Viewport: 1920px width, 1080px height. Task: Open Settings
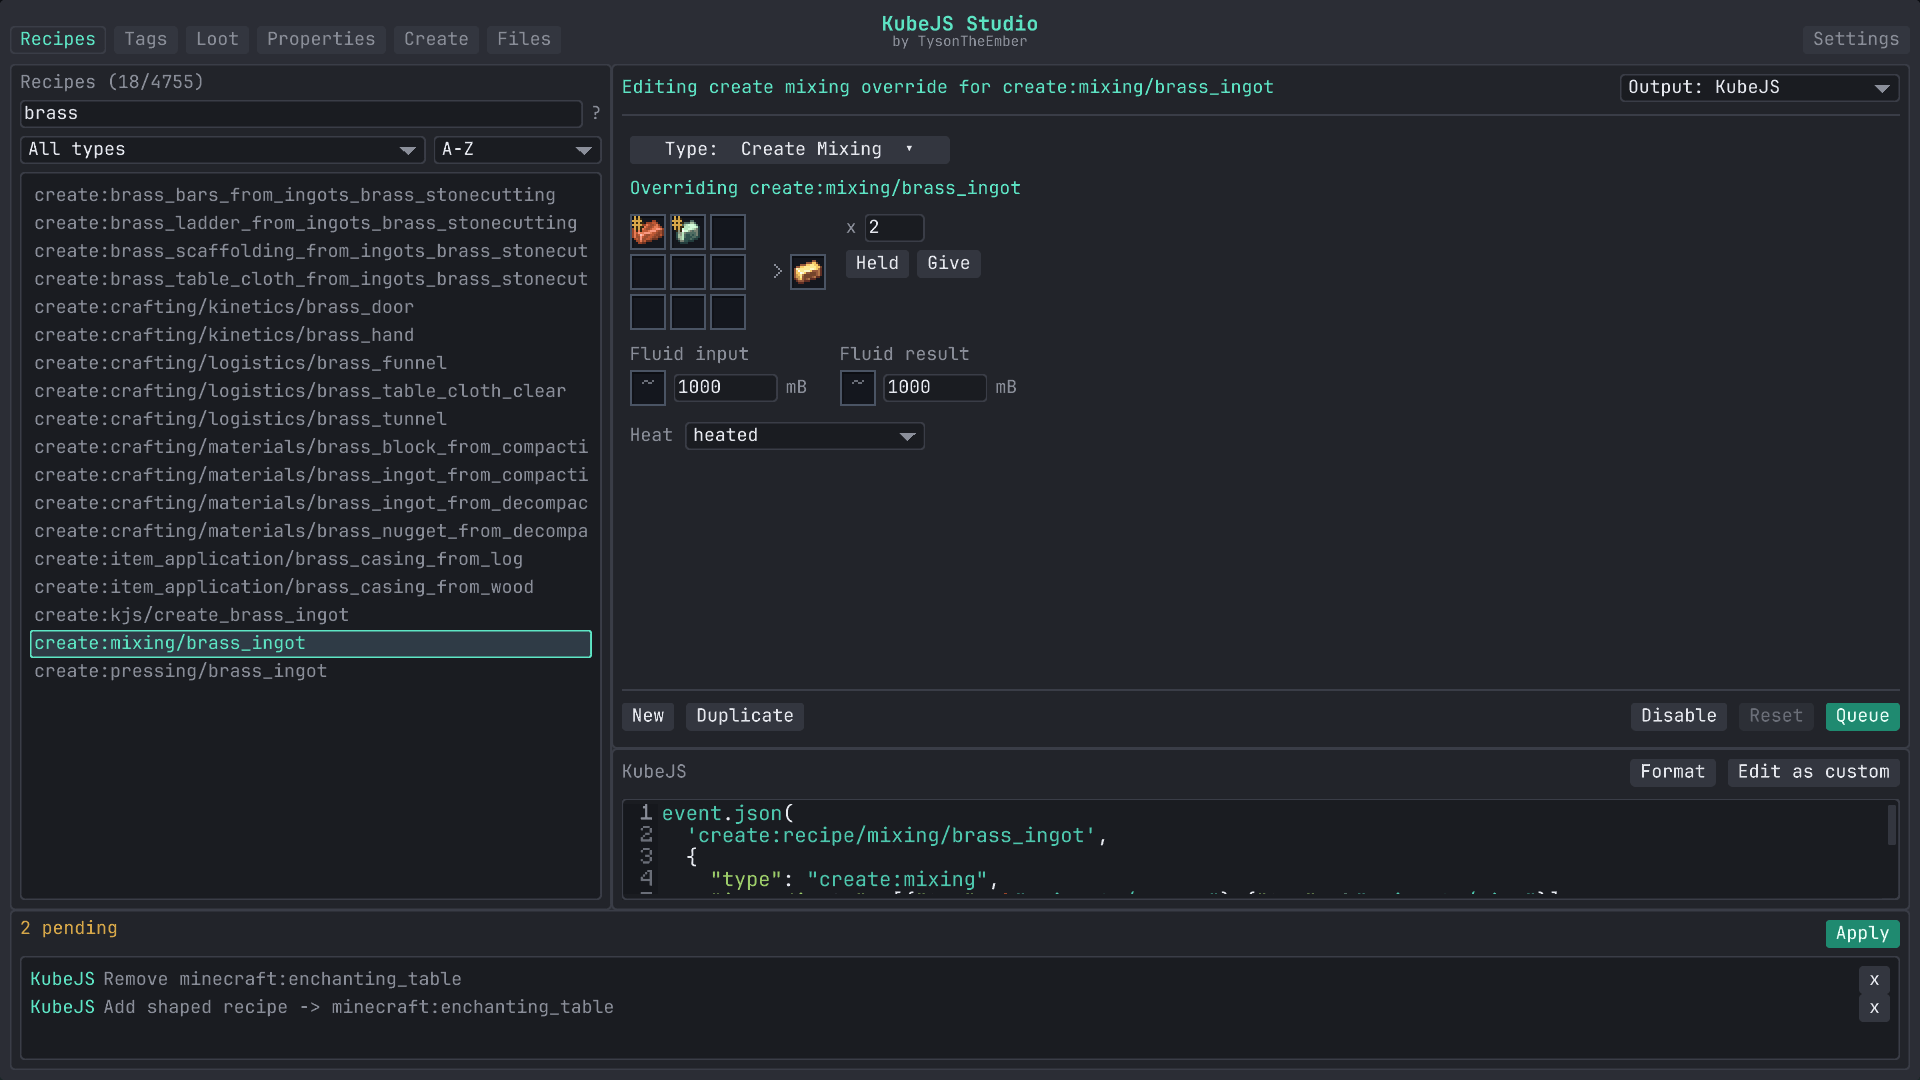(1856, 40)
